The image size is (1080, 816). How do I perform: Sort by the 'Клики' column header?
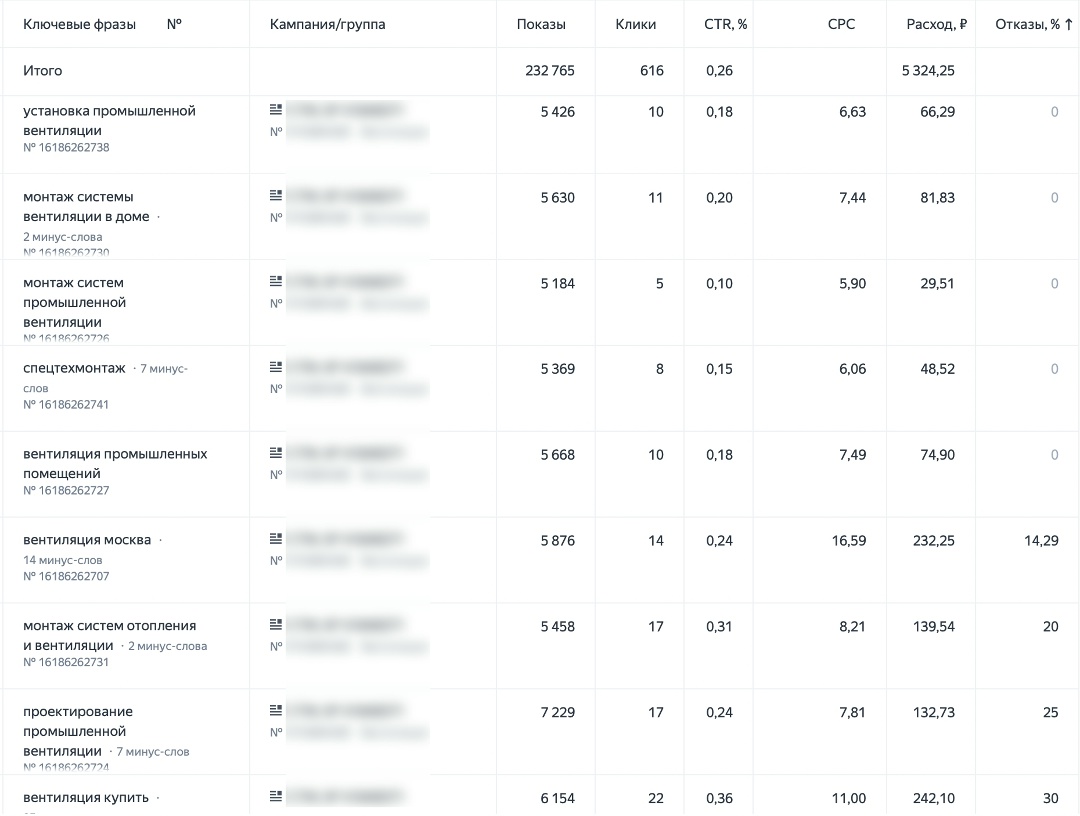636,24
